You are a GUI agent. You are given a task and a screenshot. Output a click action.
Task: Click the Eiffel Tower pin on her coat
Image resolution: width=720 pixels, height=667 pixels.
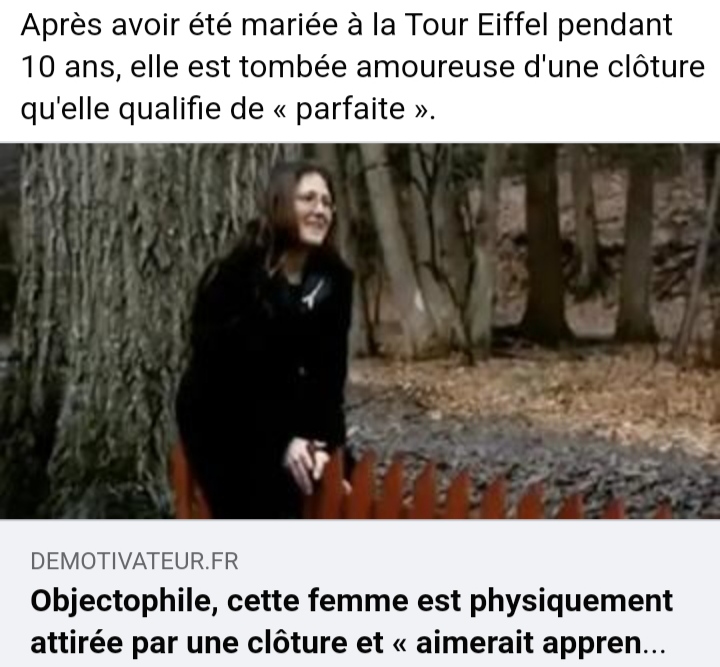(x=313, y=293)
